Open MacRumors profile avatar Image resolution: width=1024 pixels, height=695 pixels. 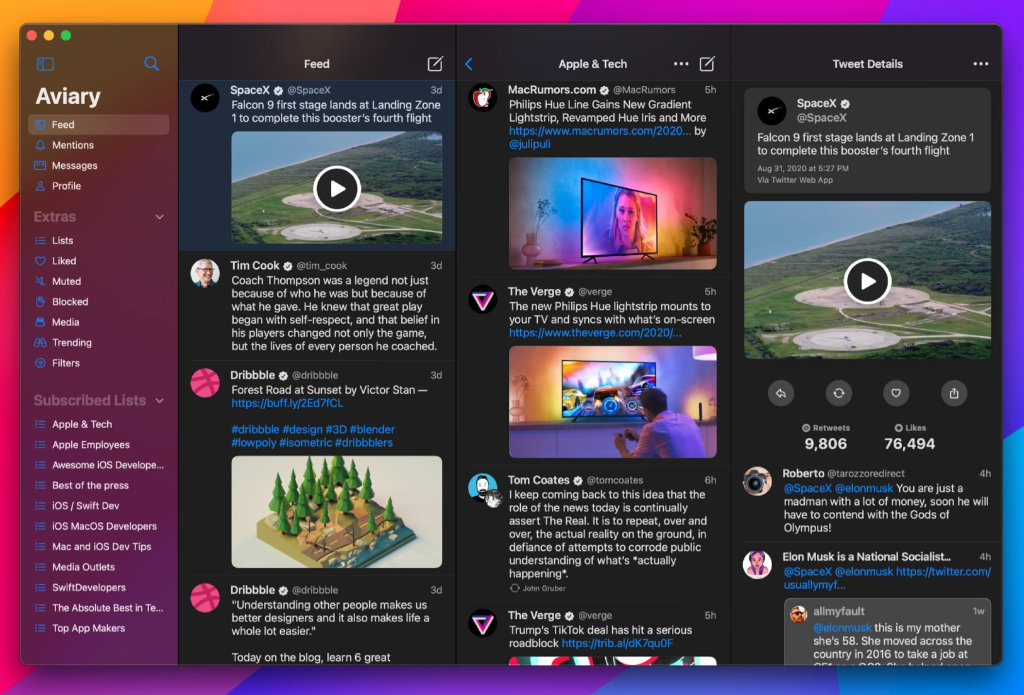click(x=483, y=98)
